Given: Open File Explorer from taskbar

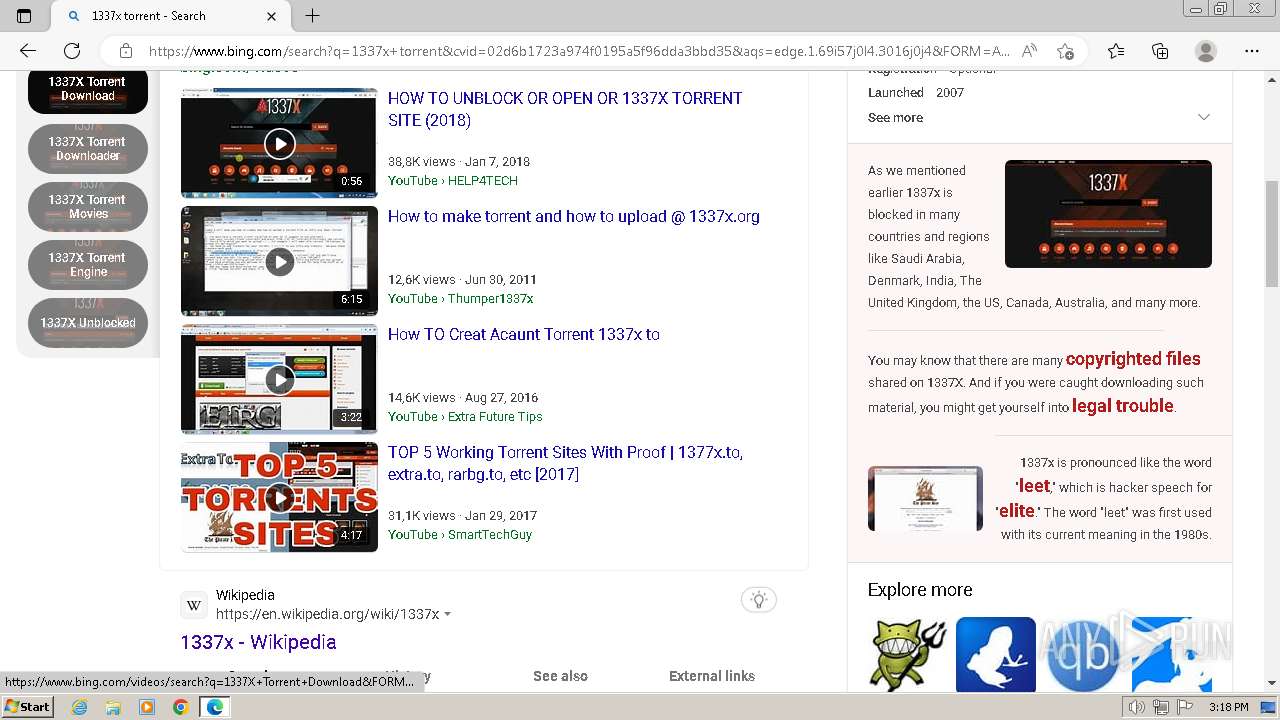Looking at the screenshot, I should [113, 707].
